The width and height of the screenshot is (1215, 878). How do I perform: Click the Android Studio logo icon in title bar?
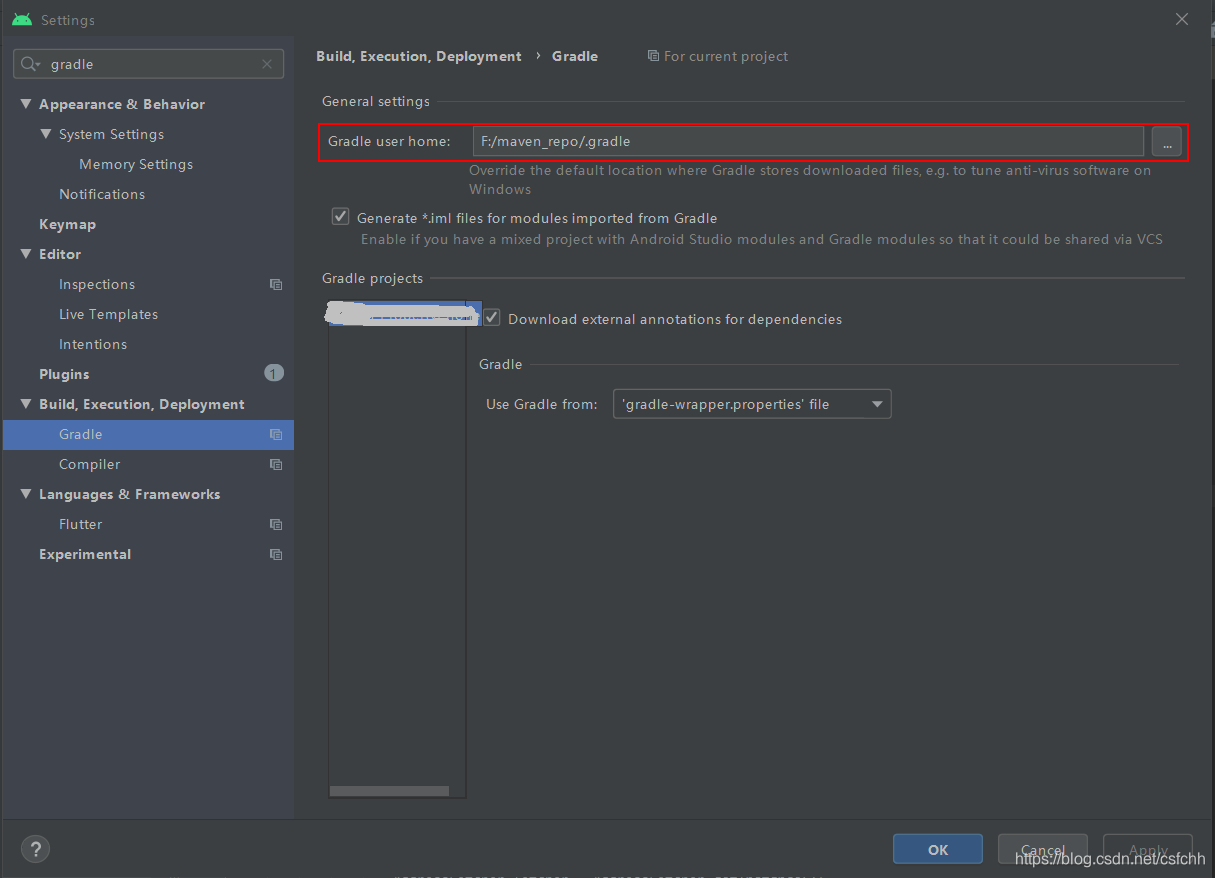tap(22, 19)
